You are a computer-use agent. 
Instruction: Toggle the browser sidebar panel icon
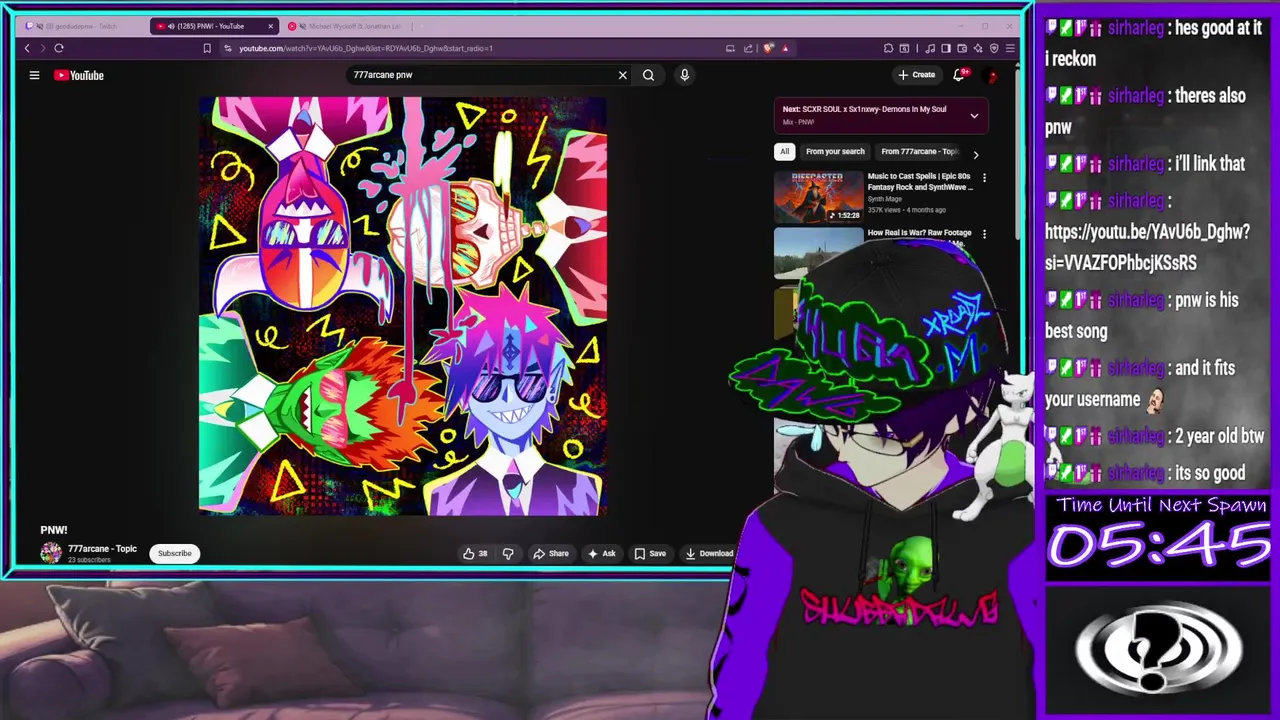[x=946, y=48]
